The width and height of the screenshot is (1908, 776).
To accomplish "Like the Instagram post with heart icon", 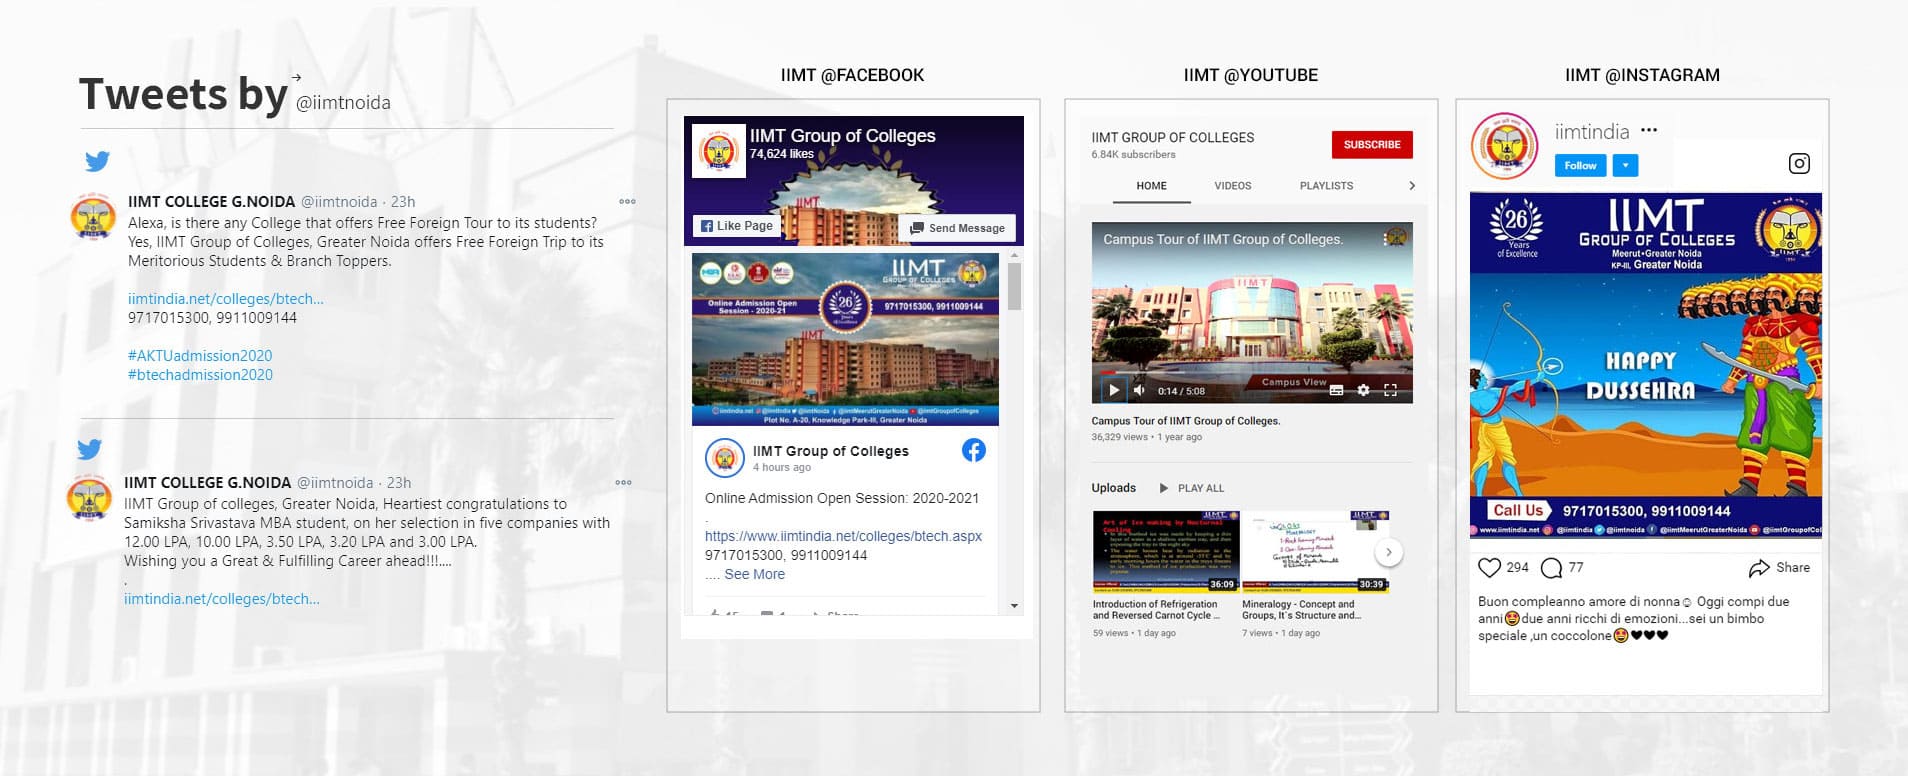I will point(1489,568).
